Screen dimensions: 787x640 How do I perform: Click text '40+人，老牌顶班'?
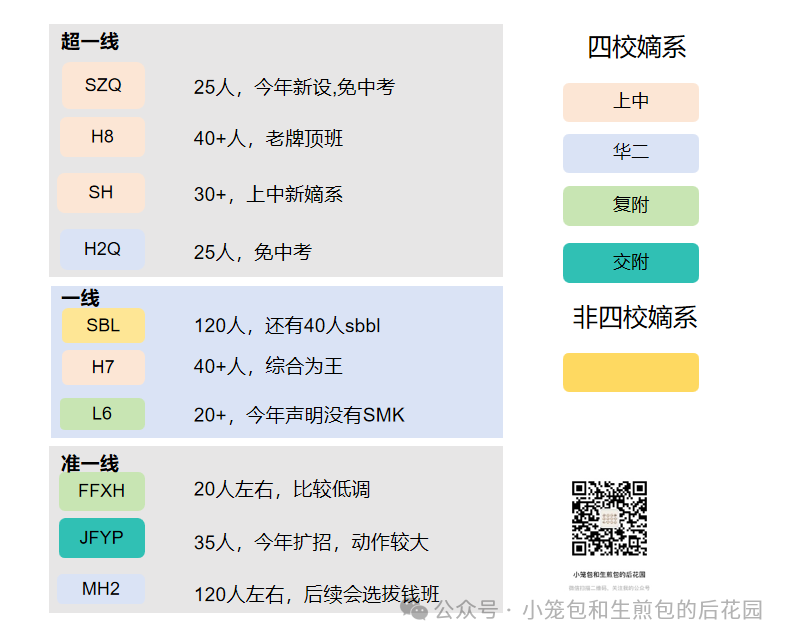point(269,139)
